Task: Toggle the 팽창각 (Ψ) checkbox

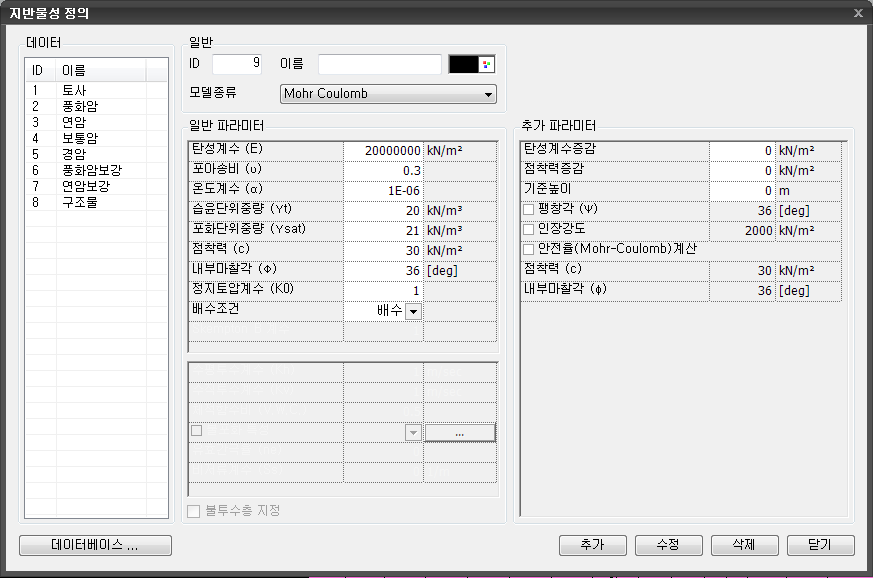Action: (529, 210)
